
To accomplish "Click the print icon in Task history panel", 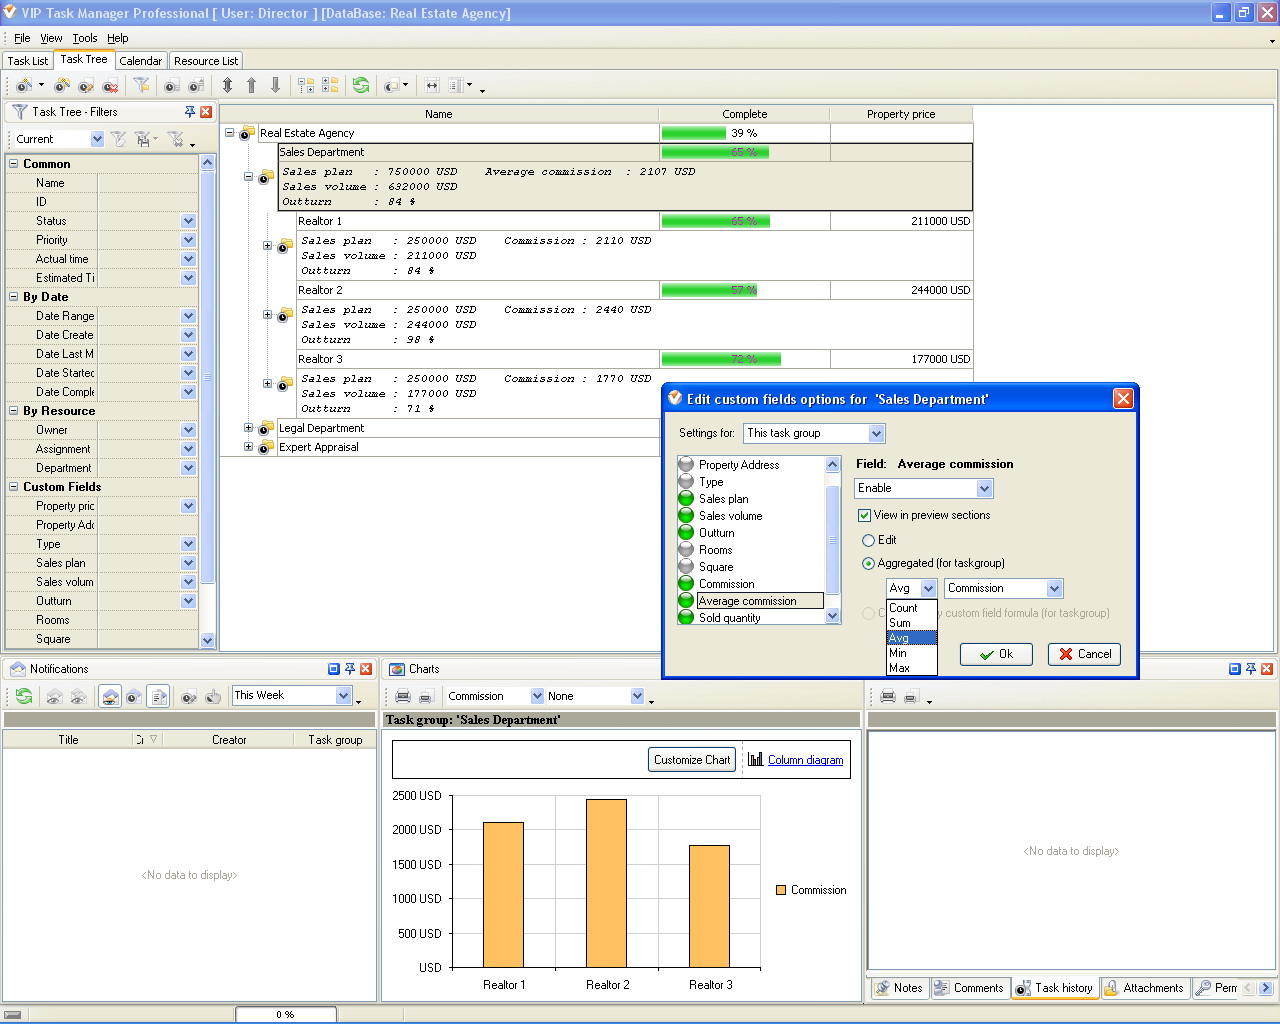I will pyautogui.click(x=888, y=696).
